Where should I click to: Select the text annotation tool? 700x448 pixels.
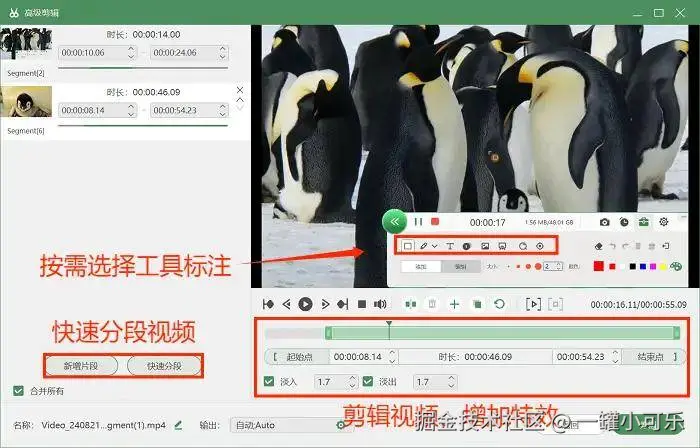tap(450, 246)
